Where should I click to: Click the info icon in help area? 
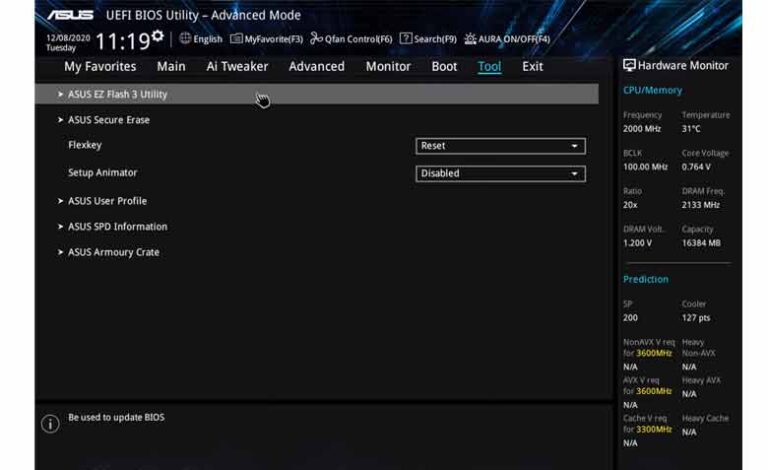pos(50,423)
